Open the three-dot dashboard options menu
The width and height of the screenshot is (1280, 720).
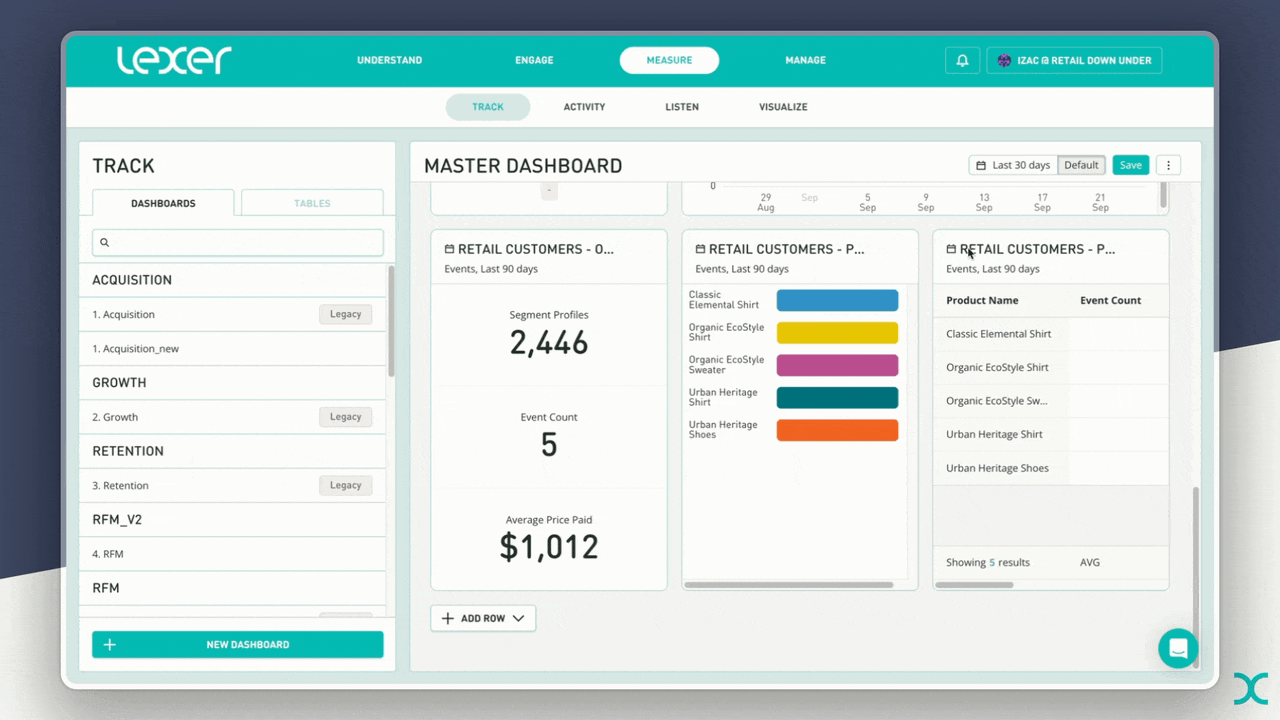click(1168, 165)
